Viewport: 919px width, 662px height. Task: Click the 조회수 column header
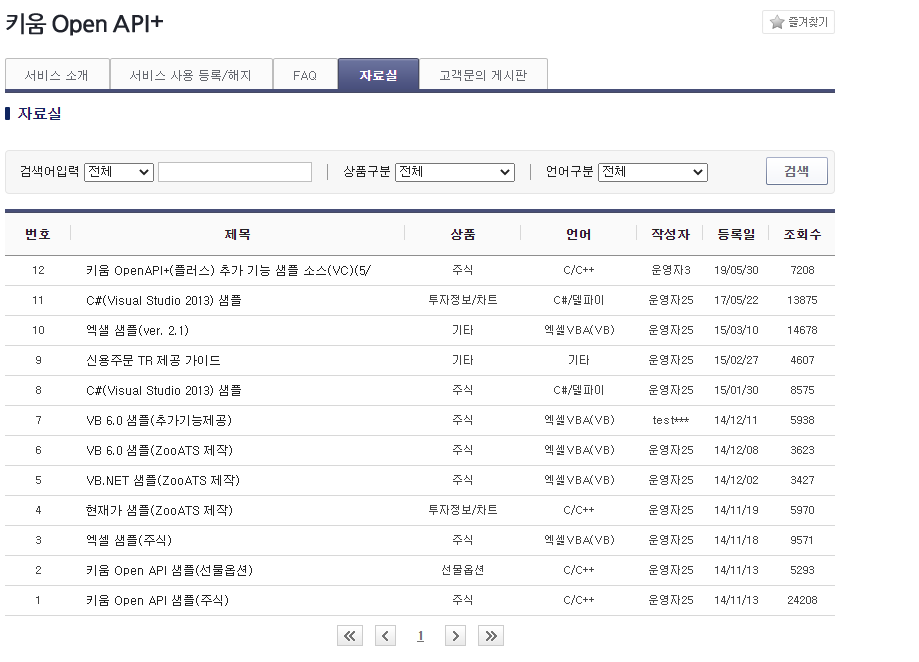pos(802,234)
